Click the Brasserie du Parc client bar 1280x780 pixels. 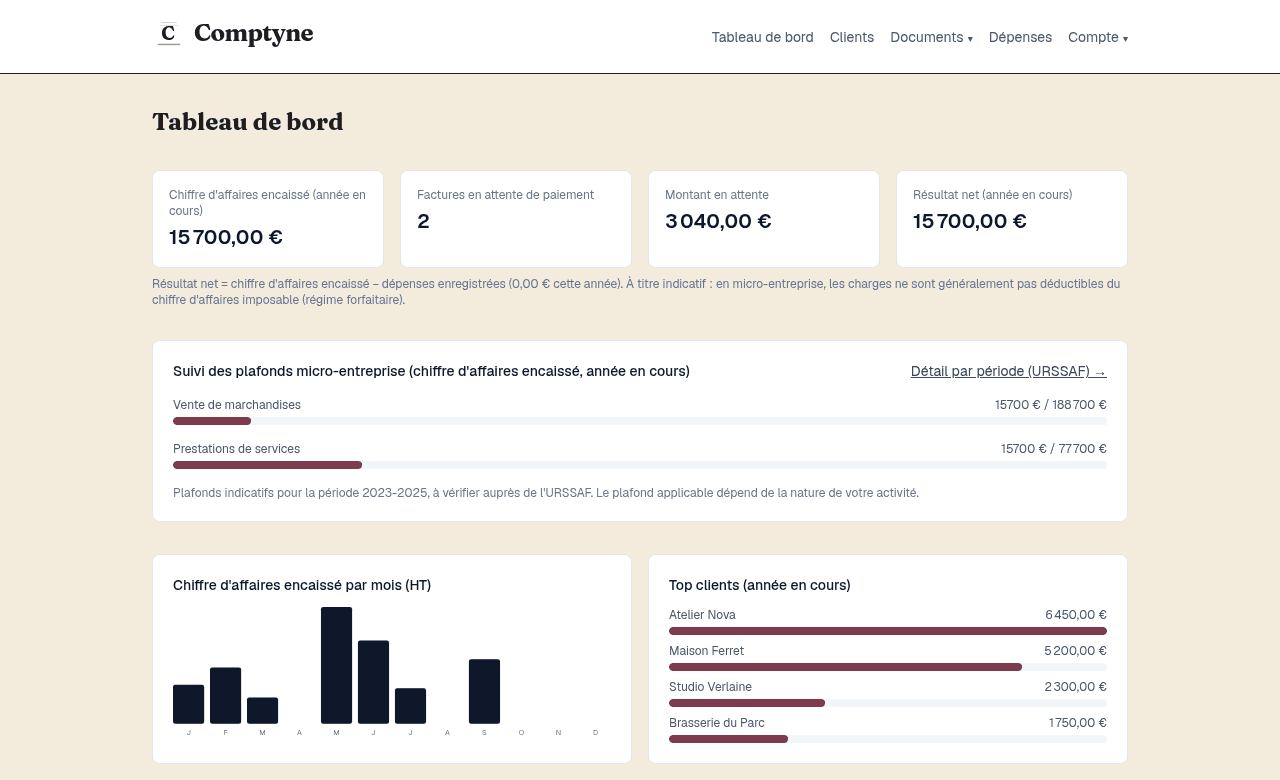click(888, 739)
